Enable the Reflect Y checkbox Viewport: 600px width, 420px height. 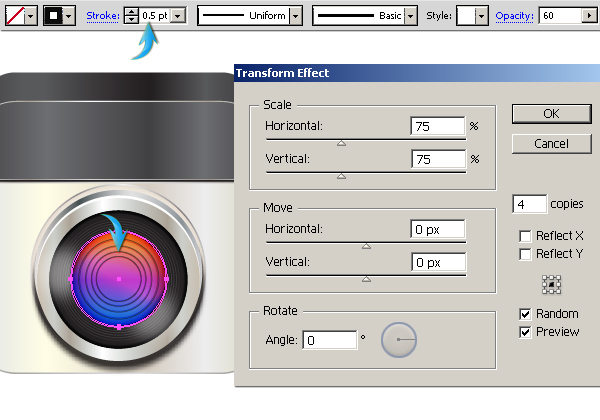click(525, 254)
